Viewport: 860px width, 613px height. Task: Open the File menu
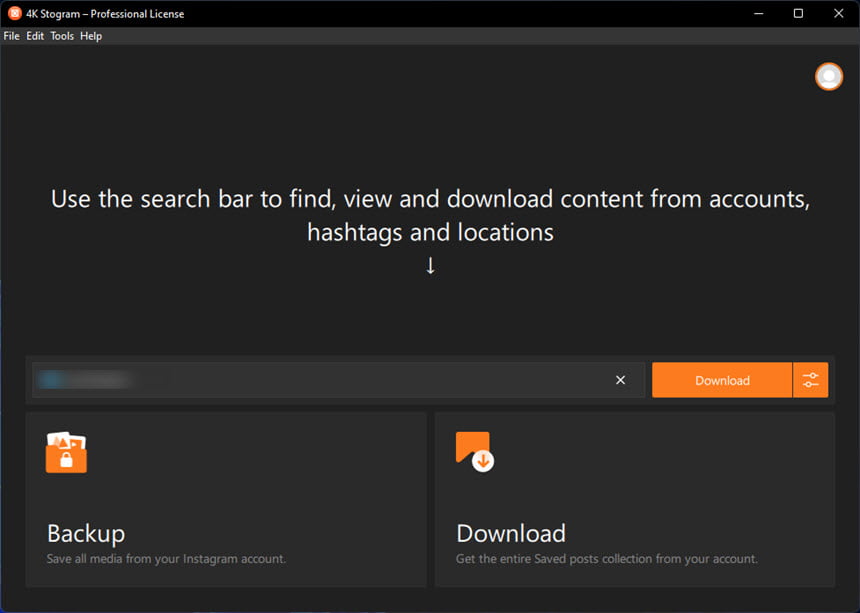(12, 36)
